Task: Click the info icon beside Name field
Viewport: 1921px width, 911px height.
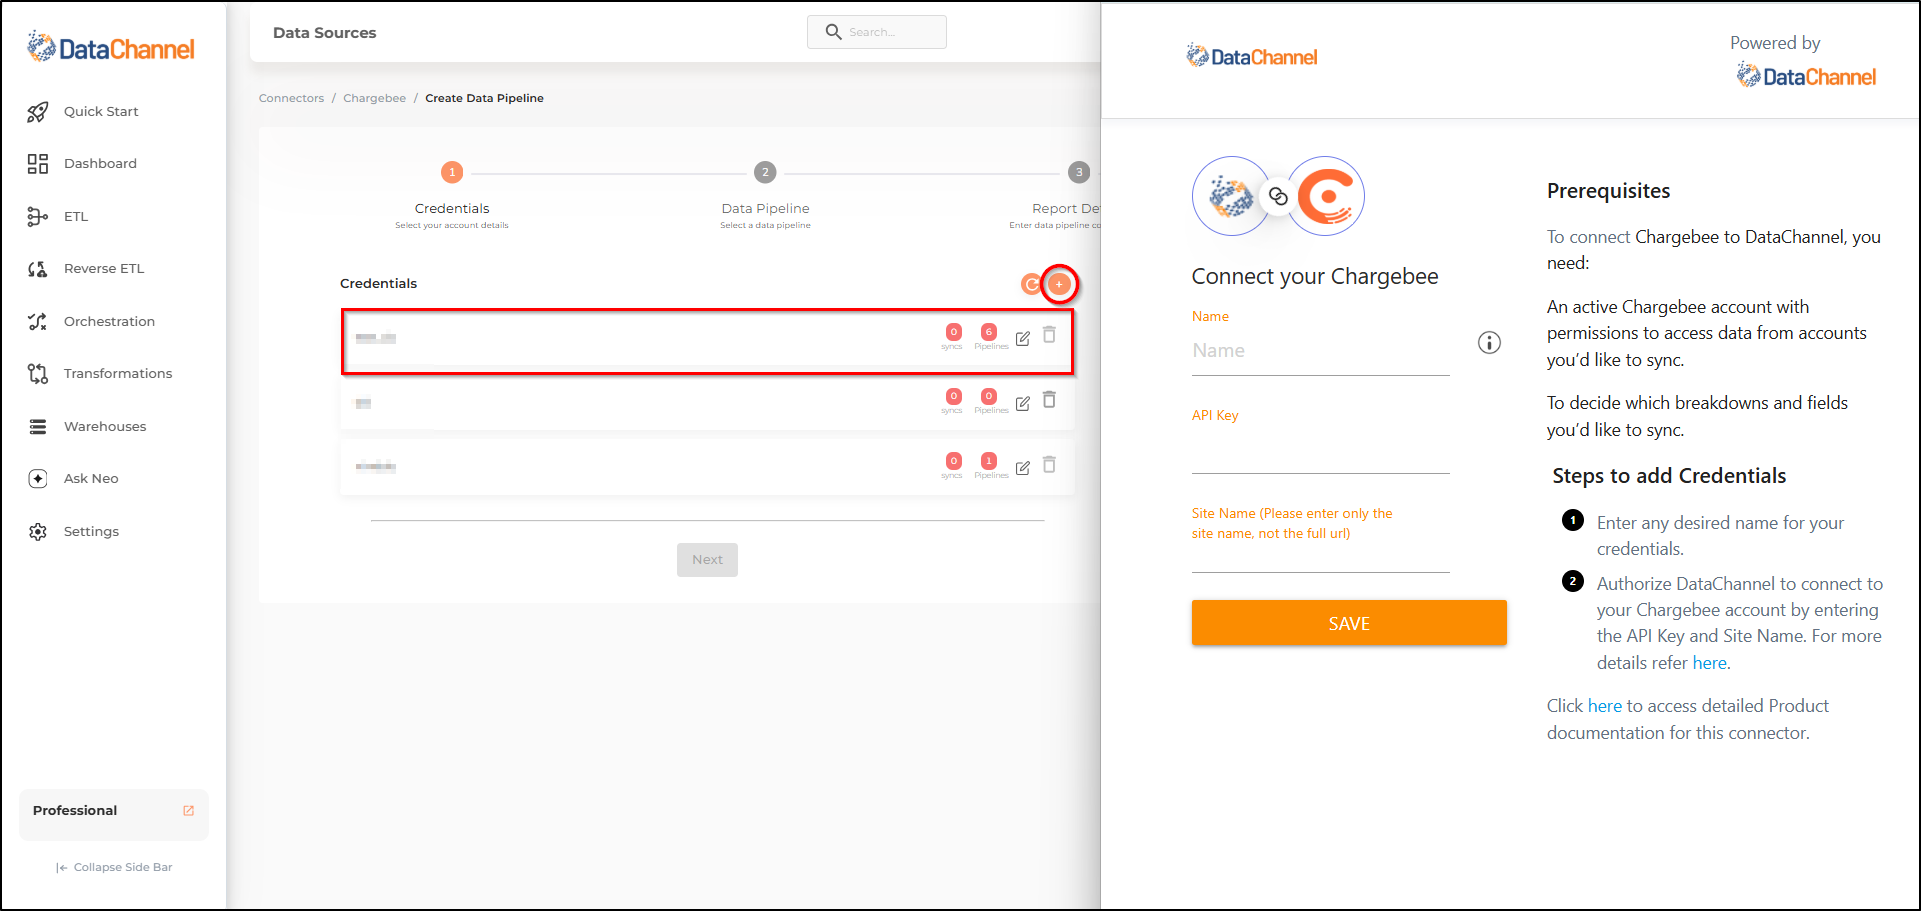Action: click(x=1489, y=343)
